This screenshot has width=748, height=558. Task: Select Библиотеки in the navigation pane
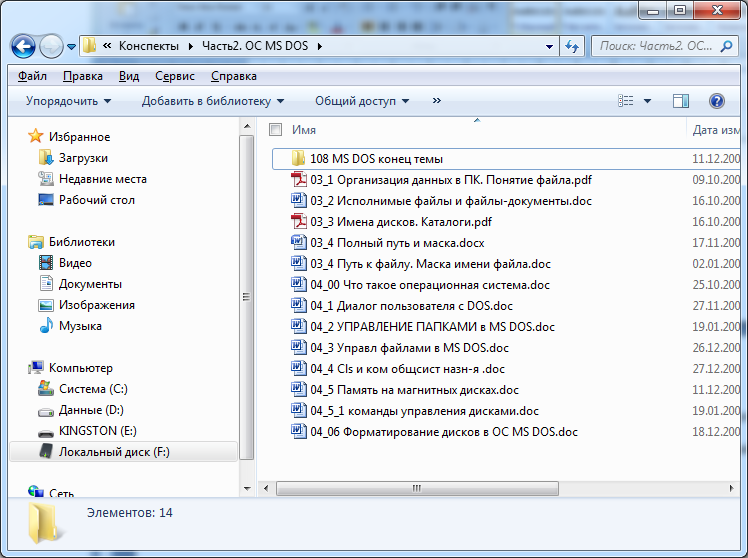[82, 242]
